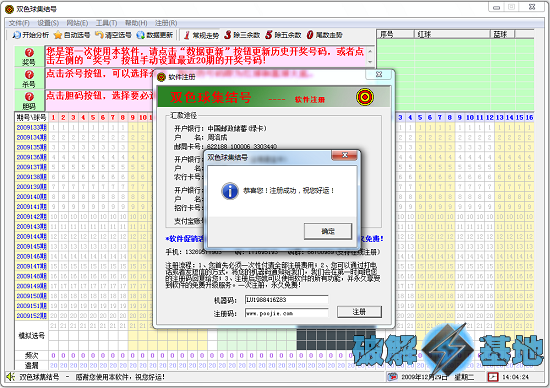The height and width of the screenshot is (388, 550).
Task: Click the 杀号 help button on the left
Action: click(29, 79)
